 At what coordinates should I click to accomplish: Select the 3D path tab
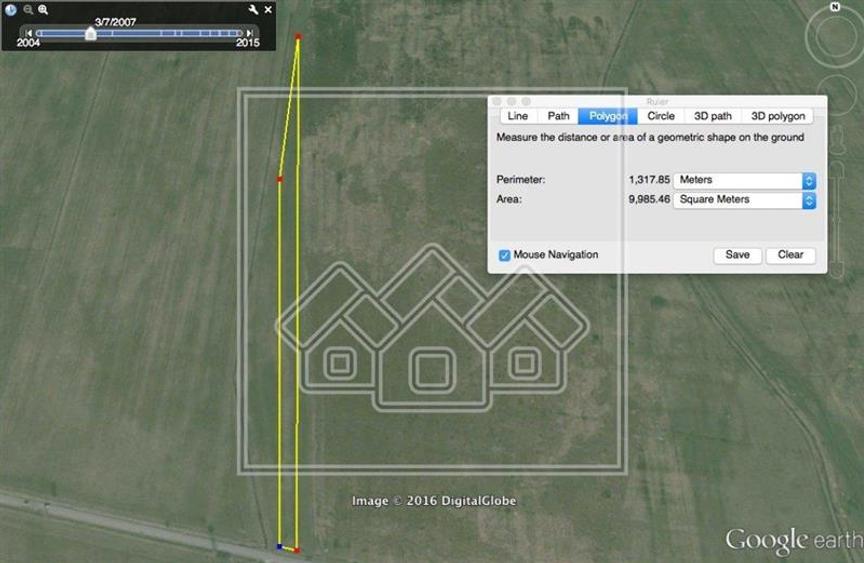click(712, 116)
